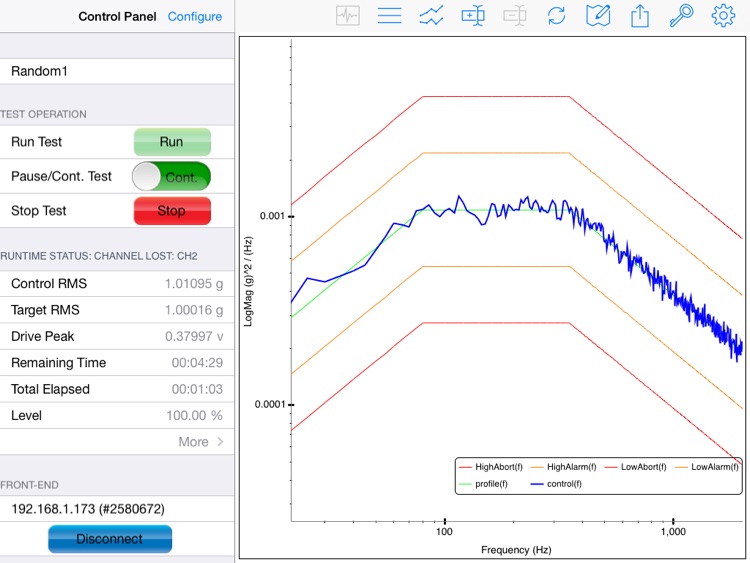This screenshot has width=750, height=563.
Task: Click the remove cursor icon
Action: pyautogui.click(x=515, y=16)
